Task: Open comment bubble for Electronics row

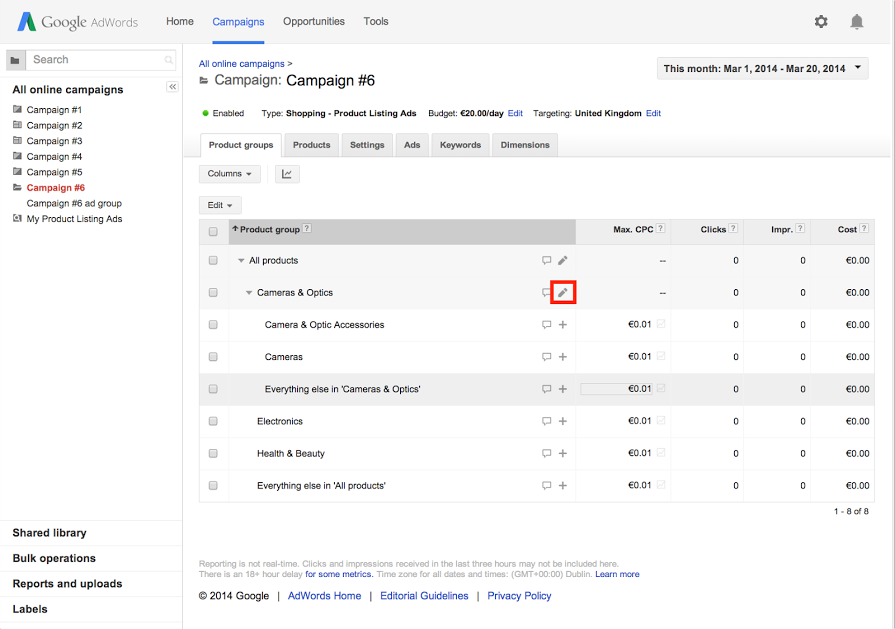Action: tap(546, 421)
